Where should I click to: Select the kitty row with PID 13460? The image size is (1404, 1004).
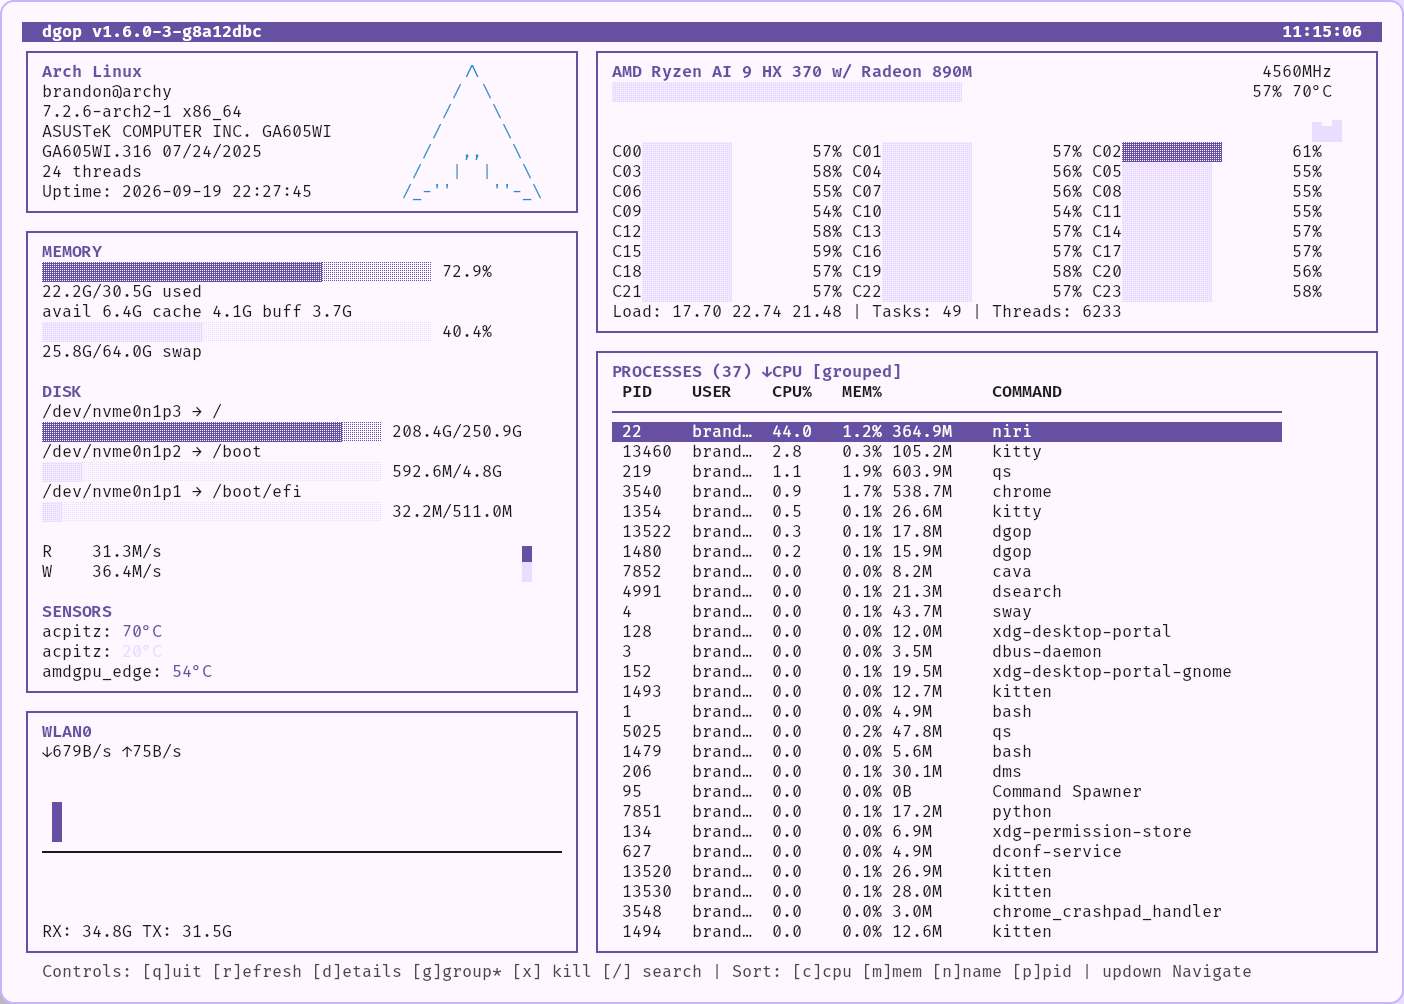(947, 452)
